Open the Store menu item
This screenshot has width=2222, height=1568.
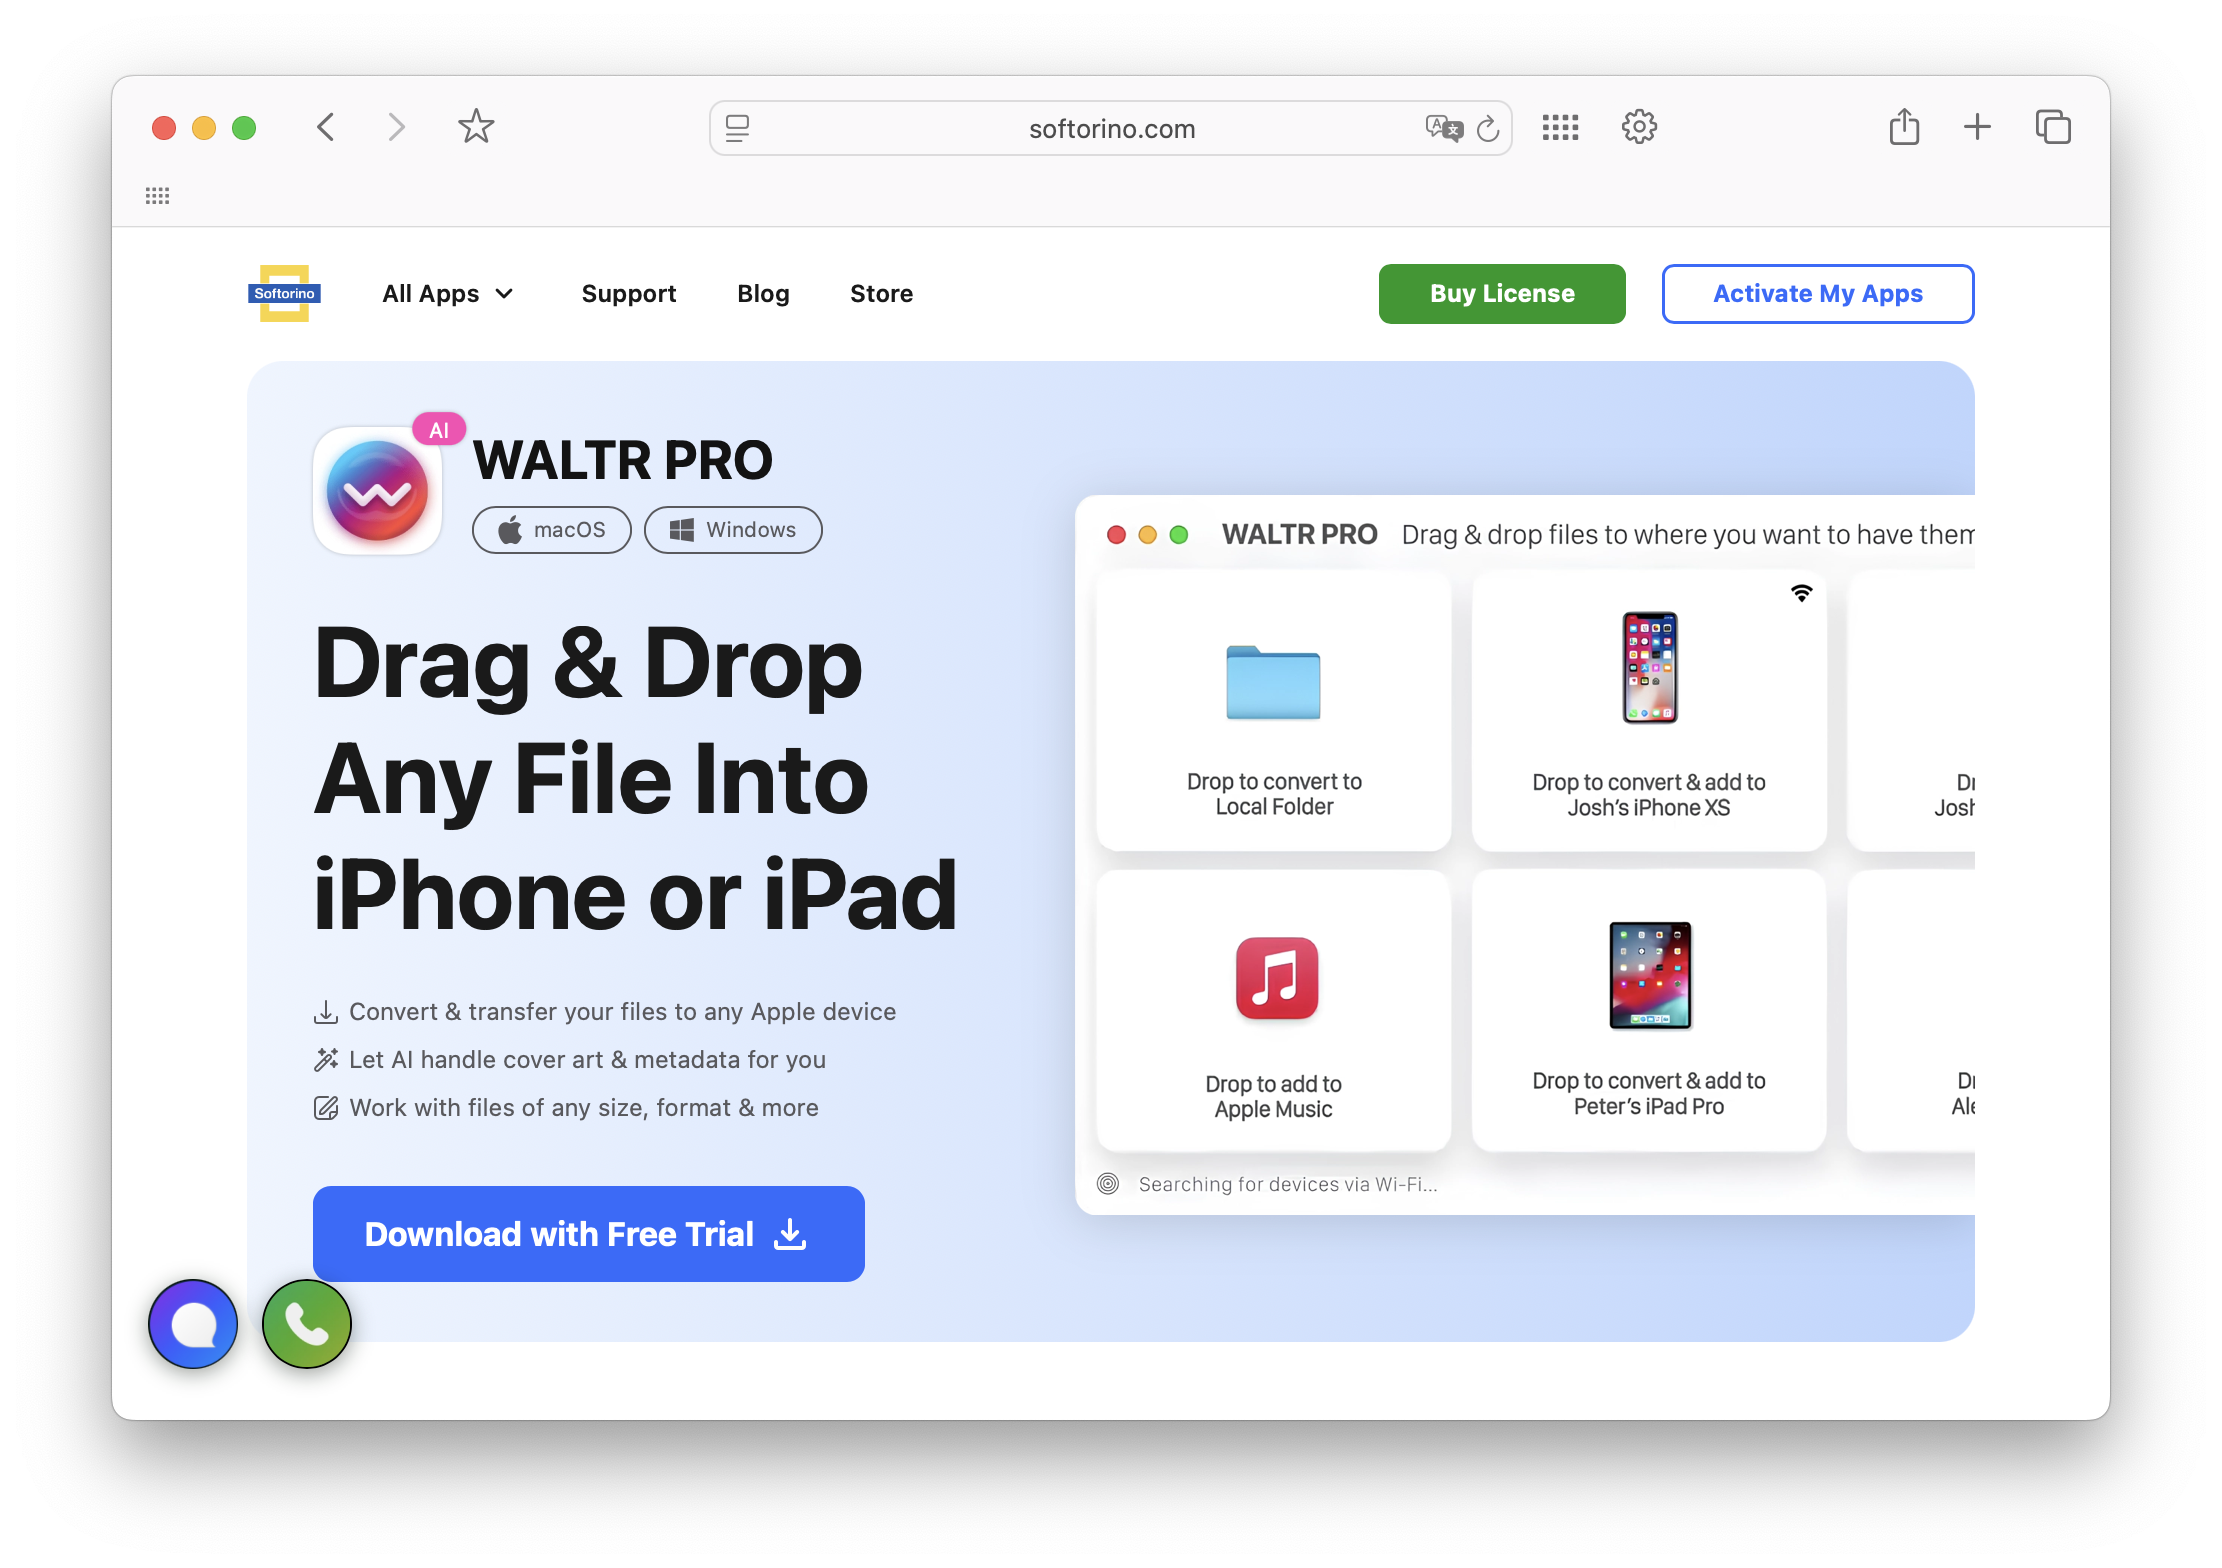pyautogui.click(x=881, y=294)
